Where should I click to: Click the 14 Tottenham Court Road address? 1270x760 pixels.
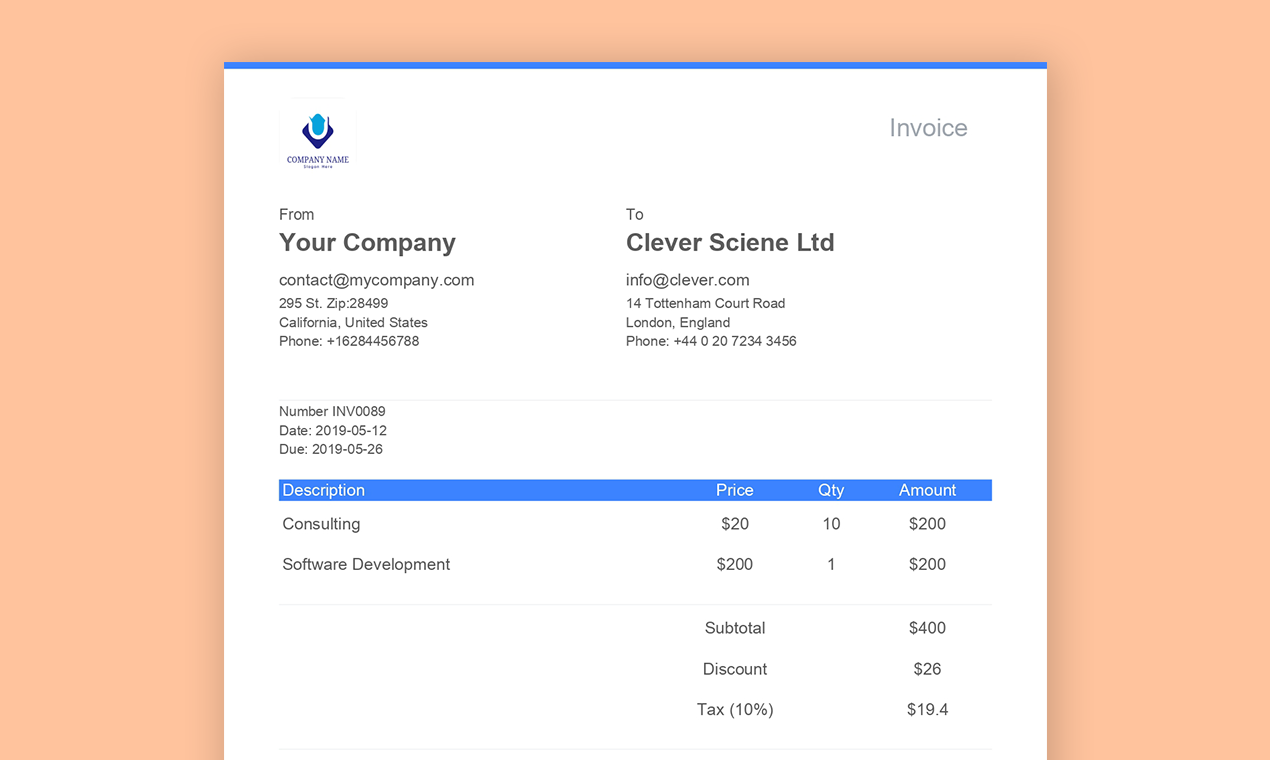(x=705, y=303)
